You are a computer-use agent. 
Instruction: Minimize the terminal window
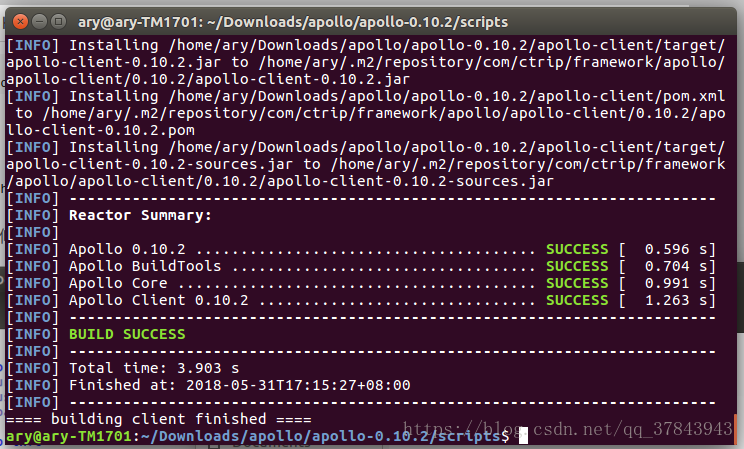(x=39, y=21)
